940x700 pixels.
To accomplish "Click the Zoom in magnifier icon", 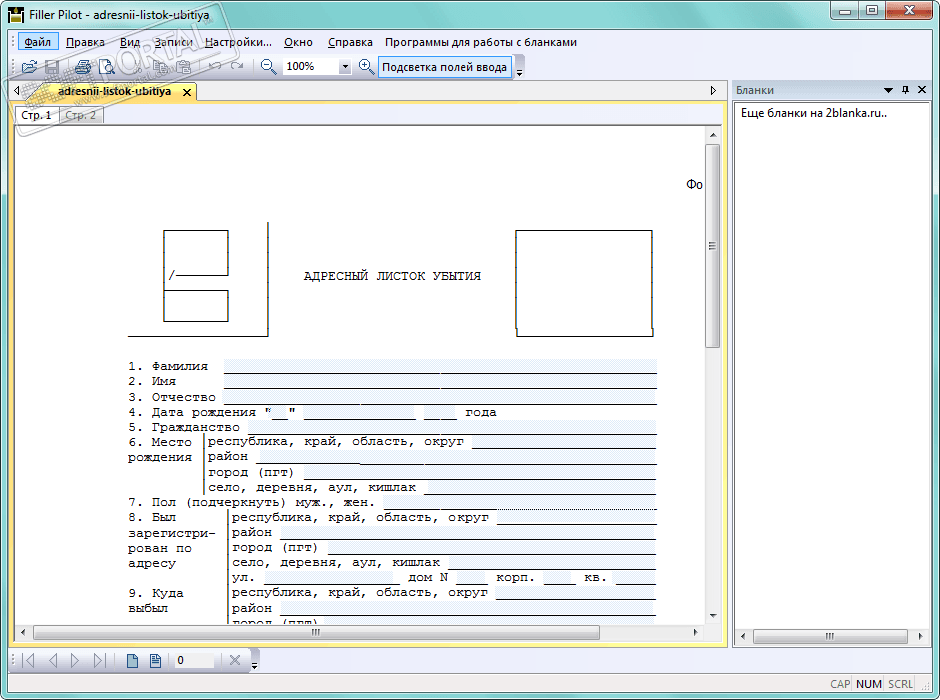I will 366,67.
